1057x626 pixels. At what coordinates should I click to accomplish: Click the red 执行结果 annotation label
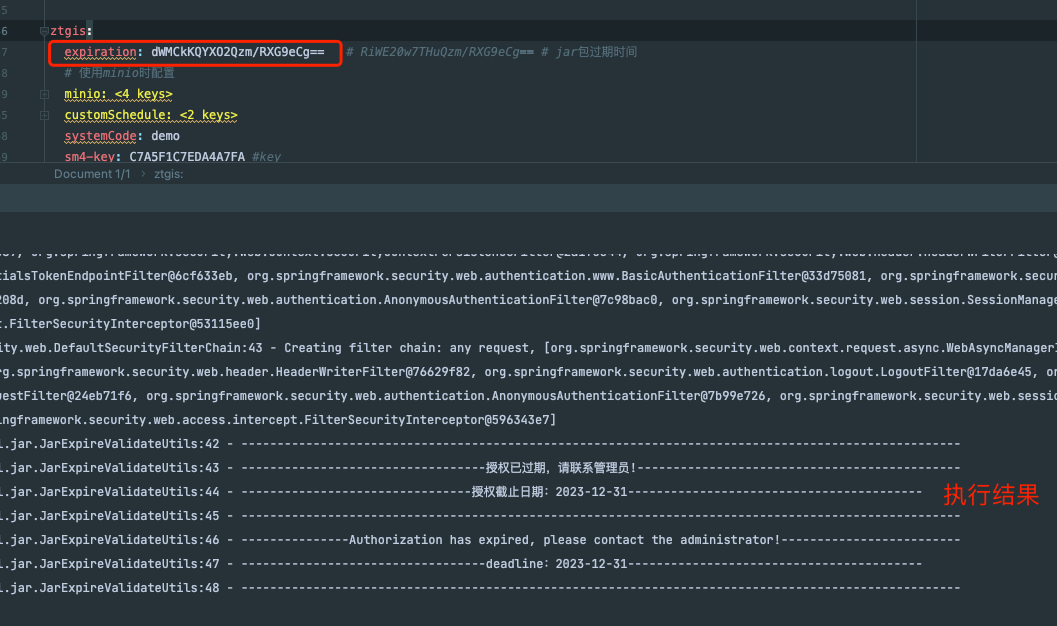991,494
